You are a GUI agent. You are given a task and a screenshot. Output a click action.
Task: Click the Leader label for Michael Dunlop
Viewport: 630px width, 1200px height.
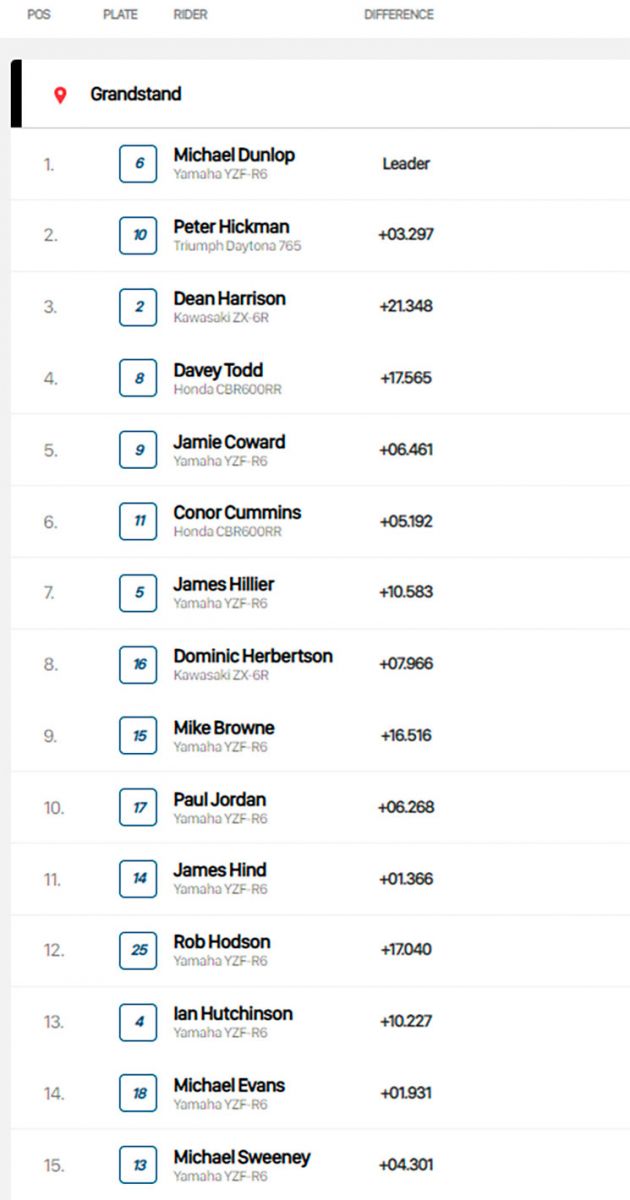point(406,164)
